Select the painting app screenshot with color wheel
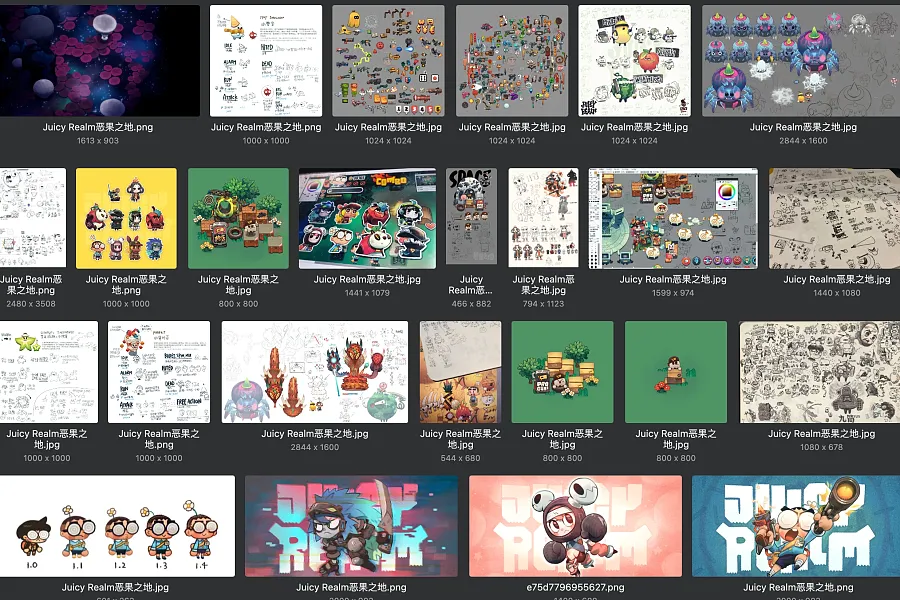900x600 pixels. tap(673, 218)
